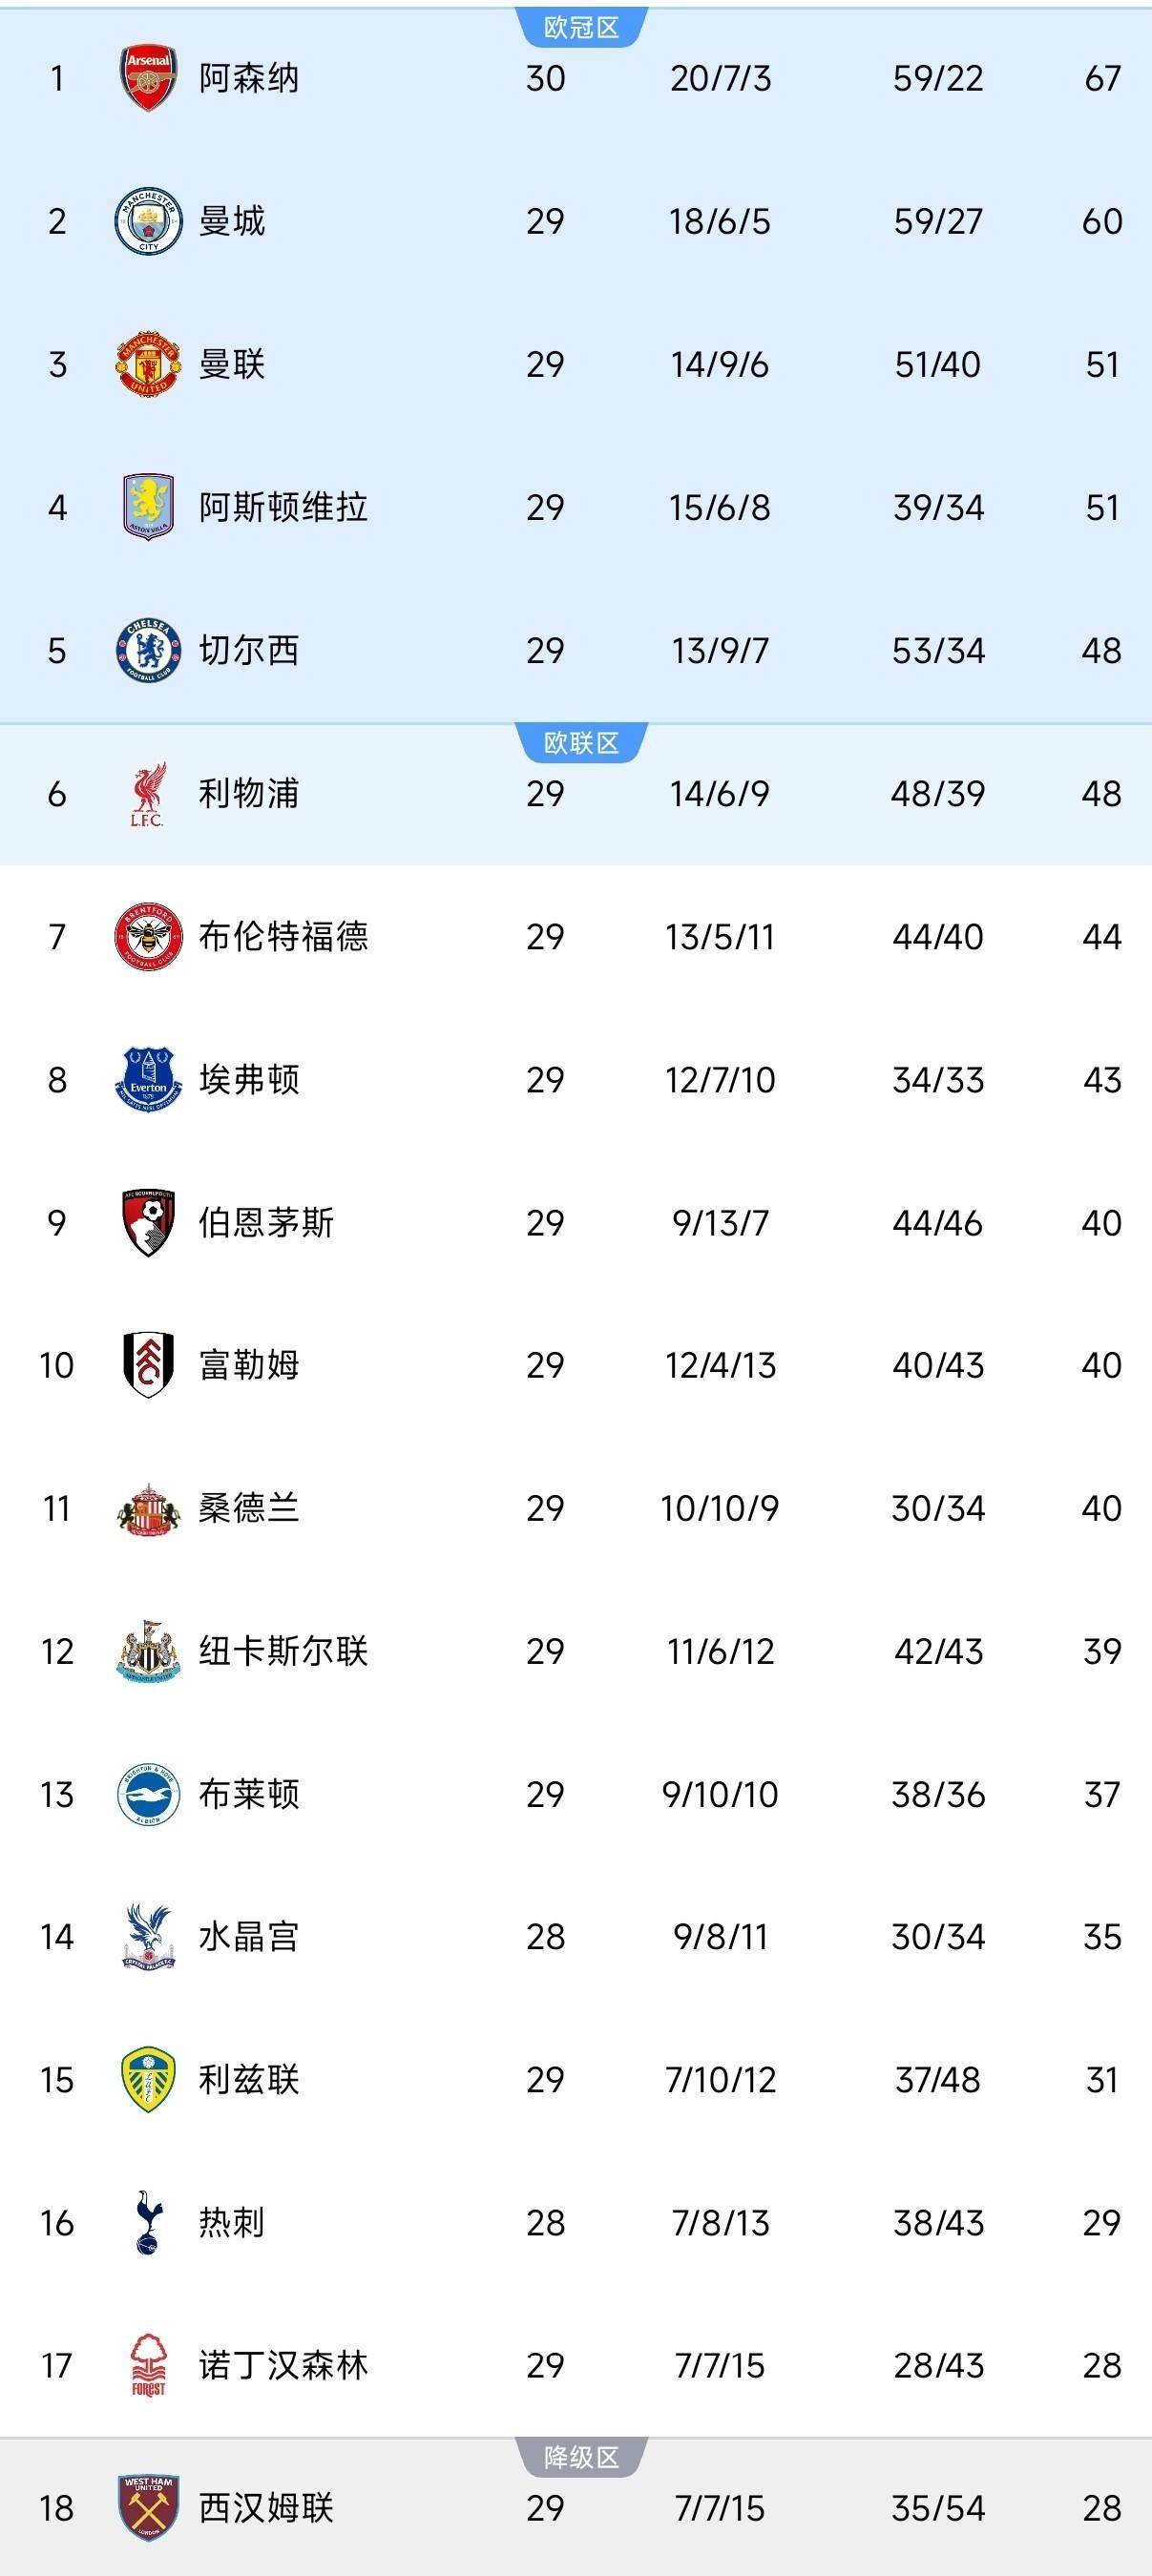Click the Everton club crest
Screen dimensions: 1152x2576
click(148, 1079)
